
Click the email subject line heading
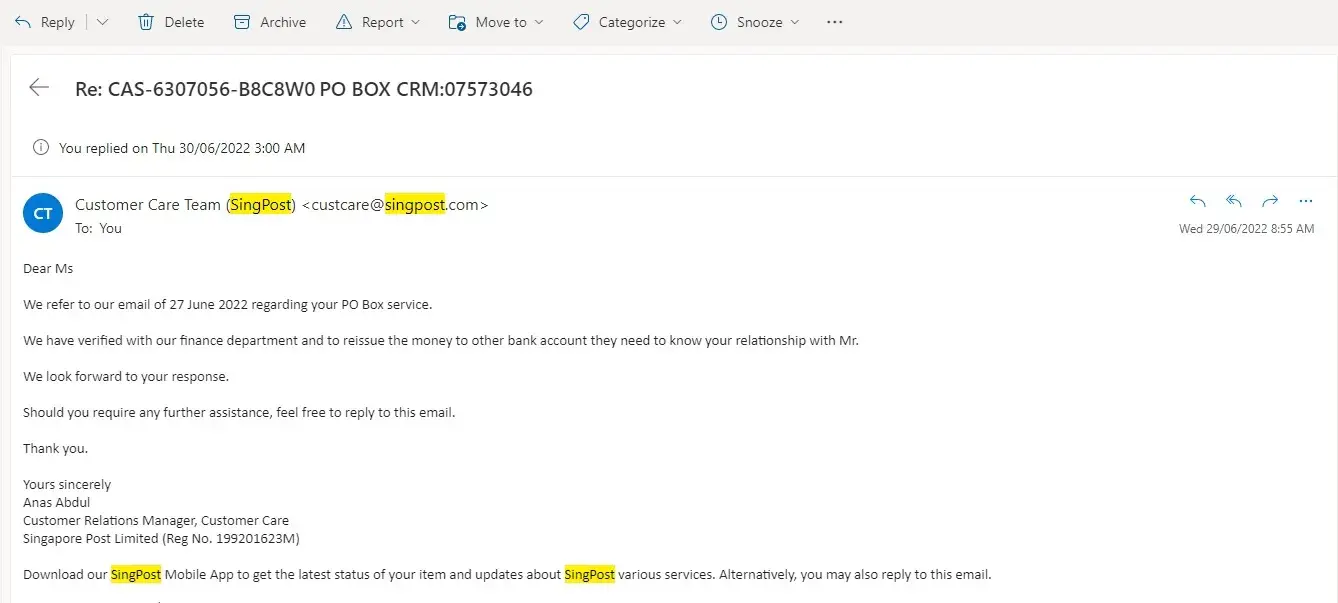(304, 89)
